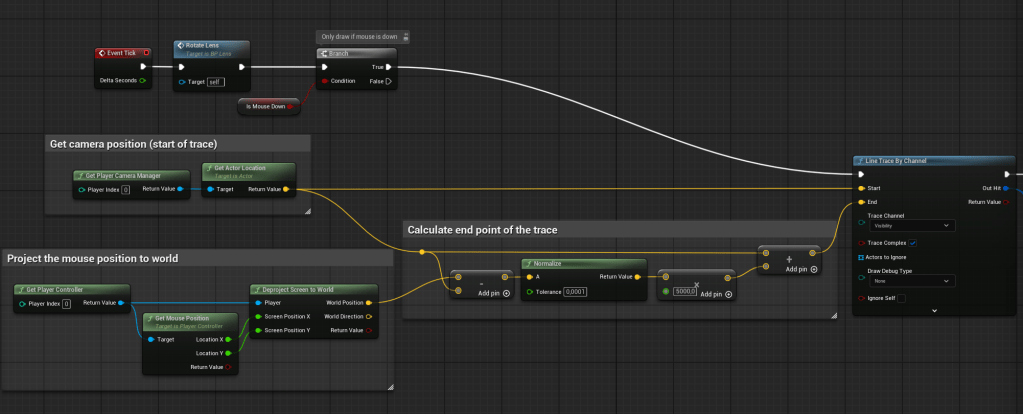Click the Normalize Tolerance value field
The height and width of the screenshot is (414, 1023).
tap(574, 291)
